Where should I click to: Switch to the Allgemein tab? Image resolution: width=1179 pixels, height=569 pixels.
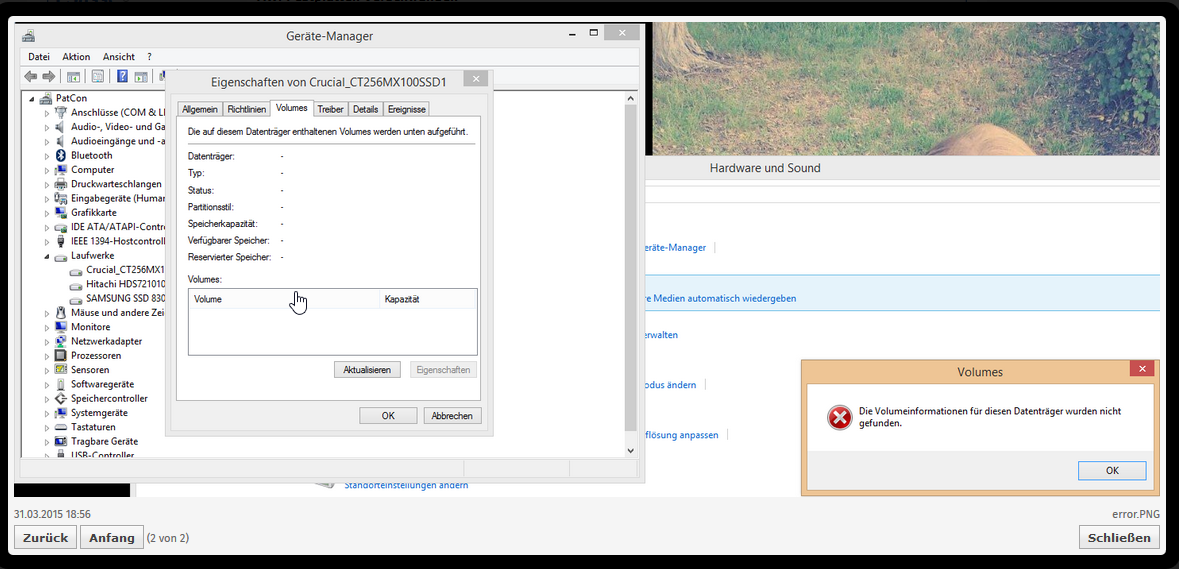pyautogui.click(x=200, y=110)
